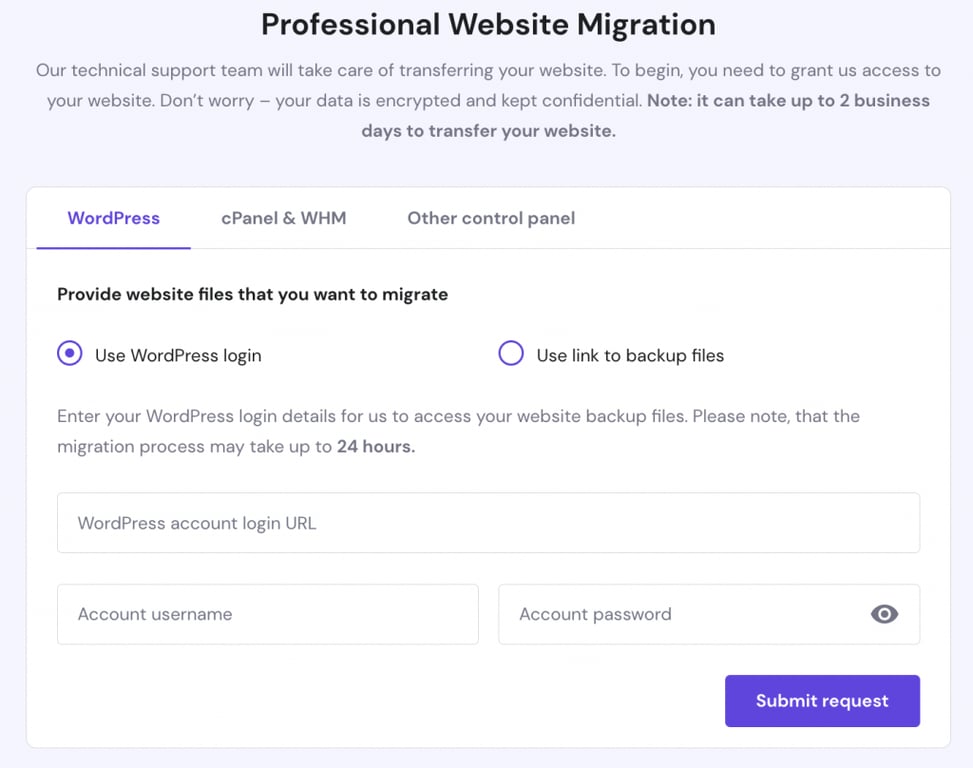Image resolution: width=973 pixels, height=768 pixels.
Task: Confirm WordPress login is the selected method
Action: pyautogui.click(x=68, y=353)
